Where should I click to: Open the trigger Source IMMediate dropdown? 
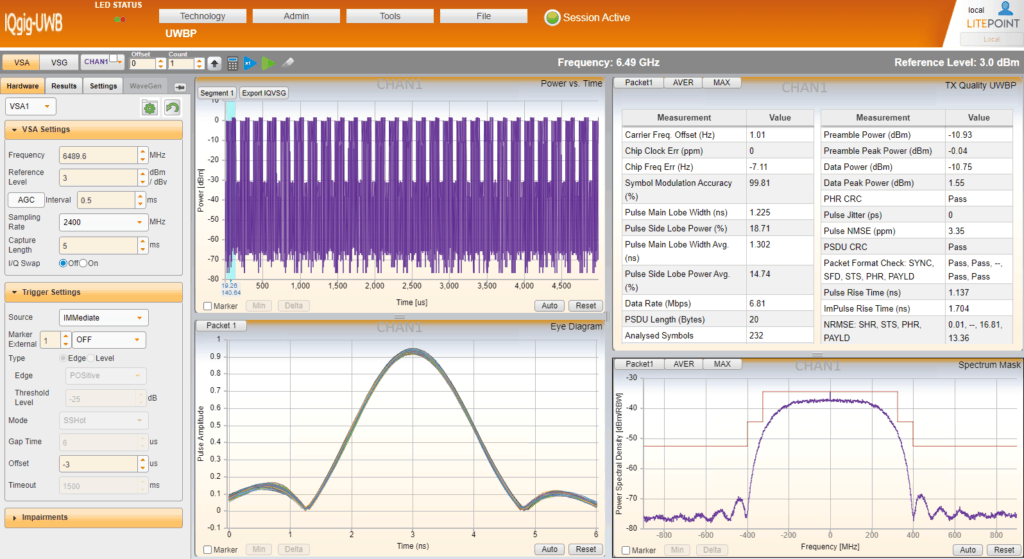pyautogui.click(x=104, y=317)
